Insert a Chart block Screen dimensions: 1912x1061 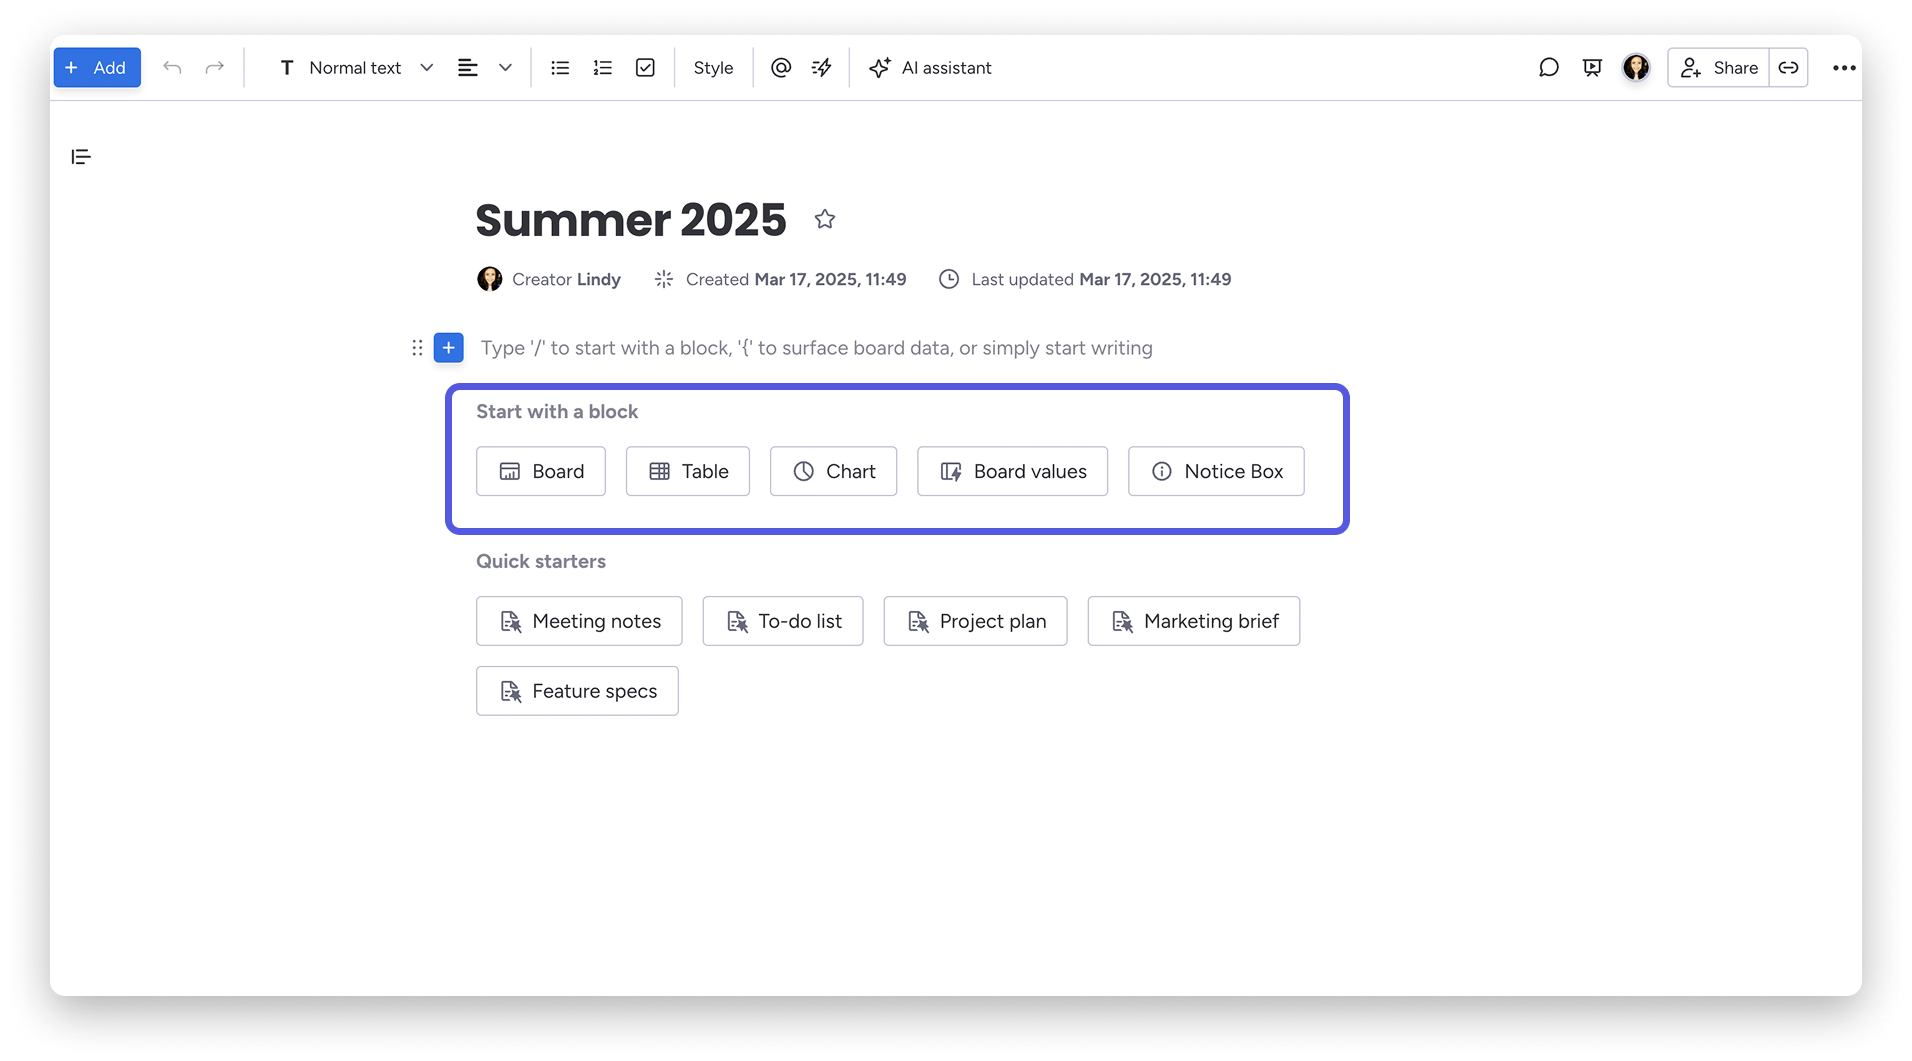point(833,471)
